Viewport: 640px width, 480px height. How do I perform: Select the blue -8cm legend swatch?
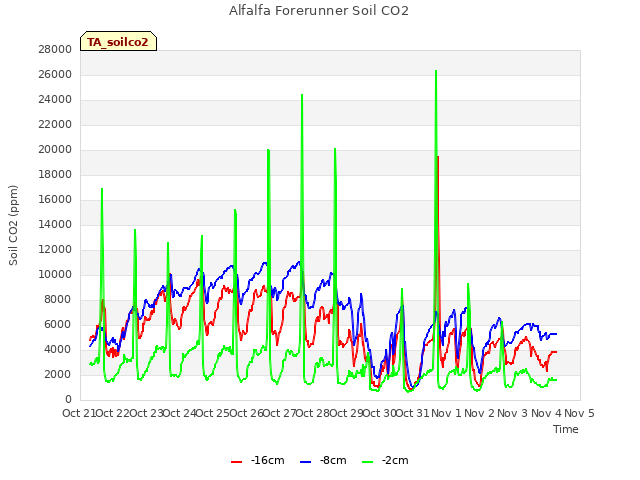point(305,461)
